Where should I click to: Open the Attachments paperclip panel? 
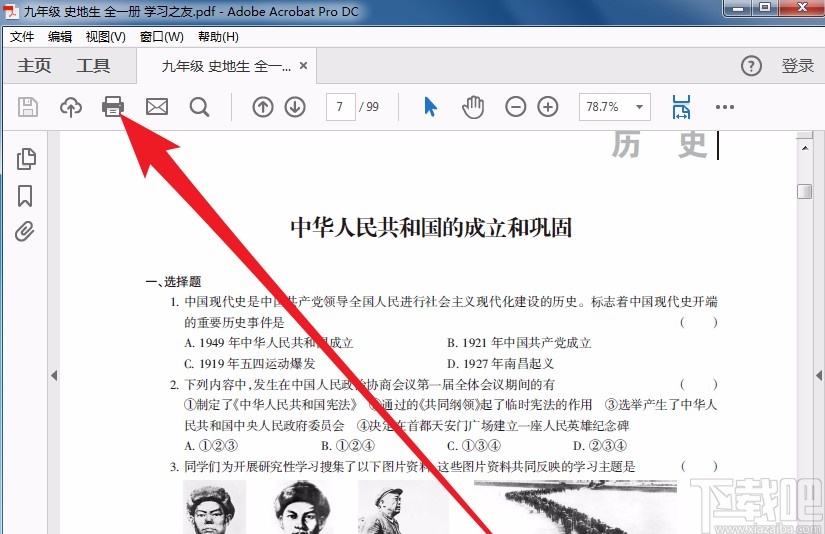(25, 231)
